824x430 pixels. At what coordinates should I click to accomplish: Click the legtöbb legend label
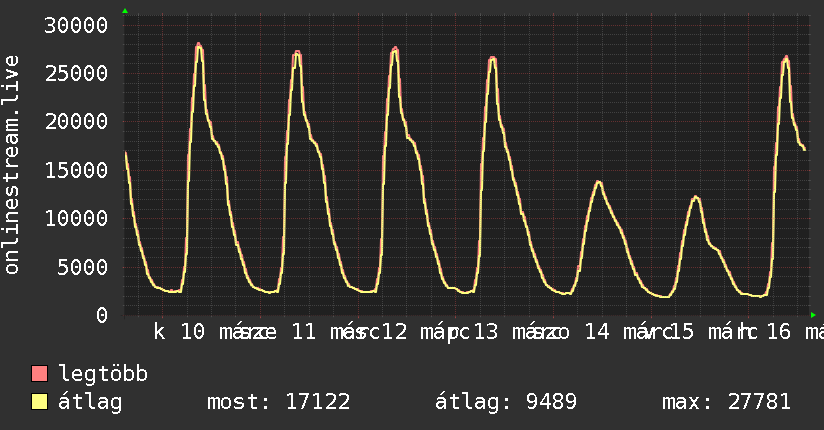click(x=103, y=373)
